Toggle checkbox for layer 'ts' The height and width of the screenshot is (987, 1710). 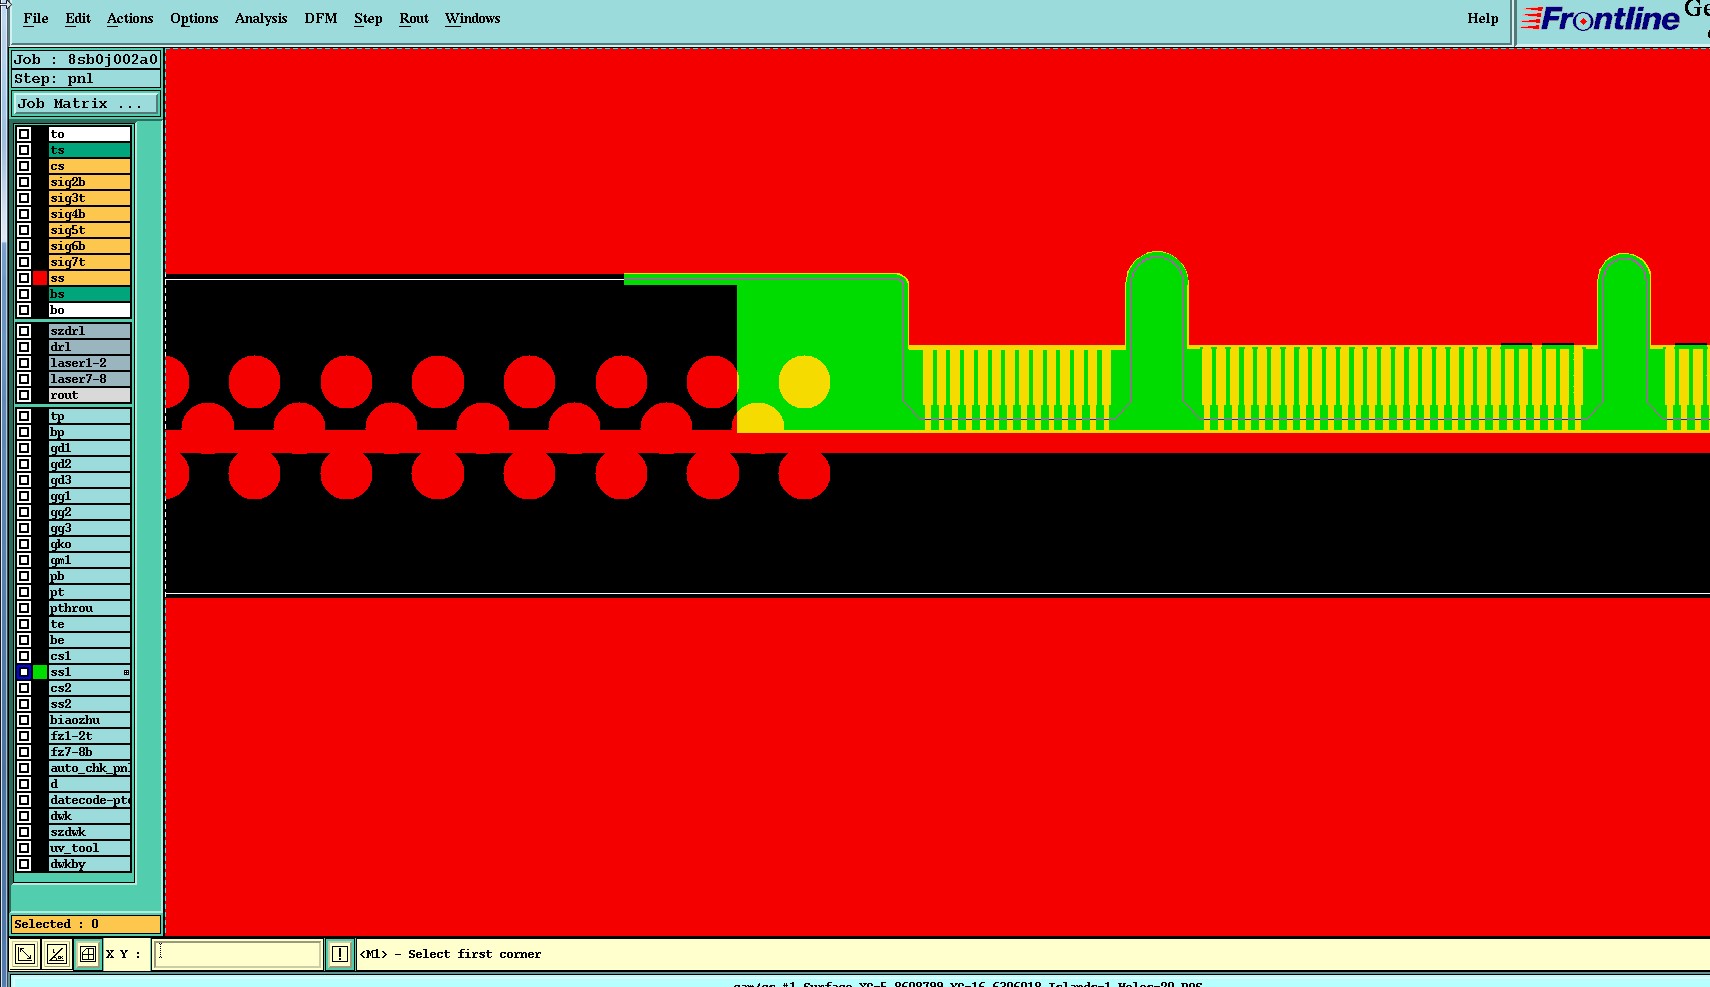[24, 150]
